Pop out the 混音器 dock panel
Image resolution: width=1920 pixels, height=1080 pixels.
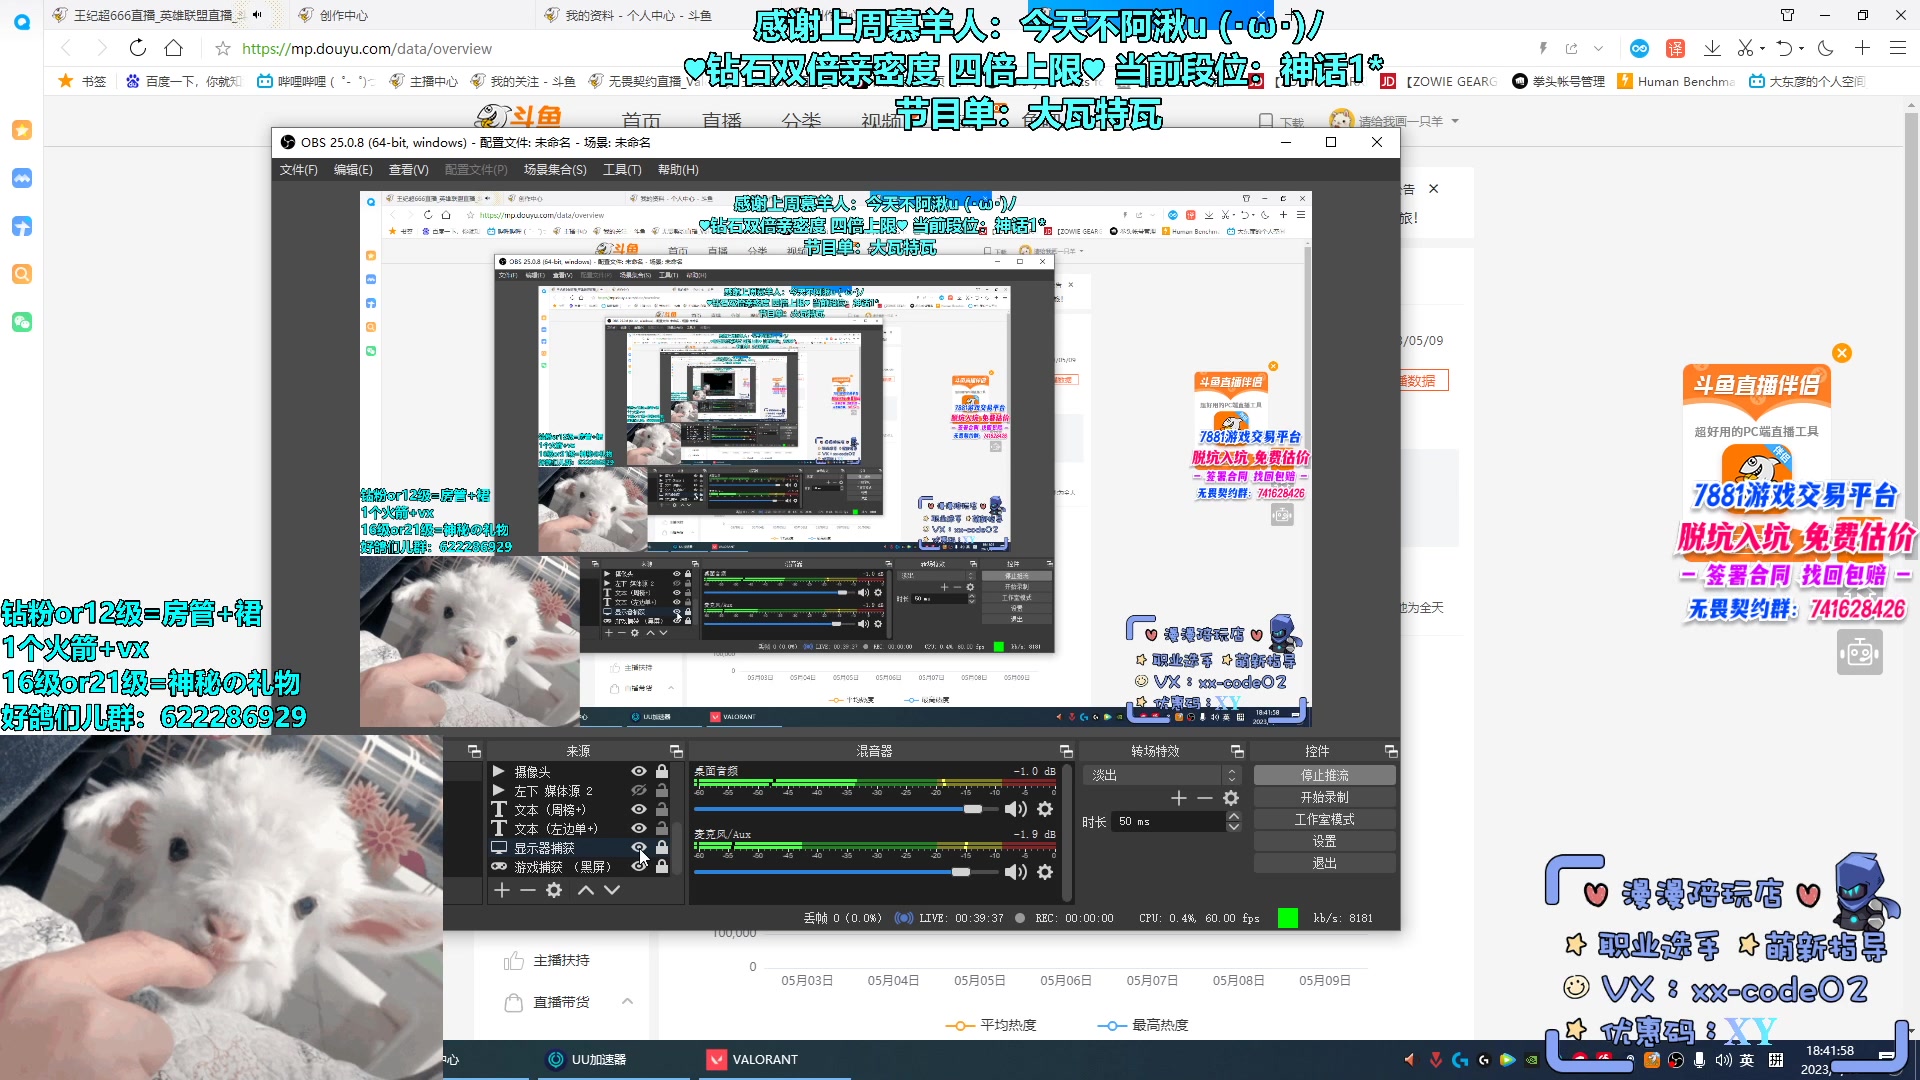pos(1066,751)
